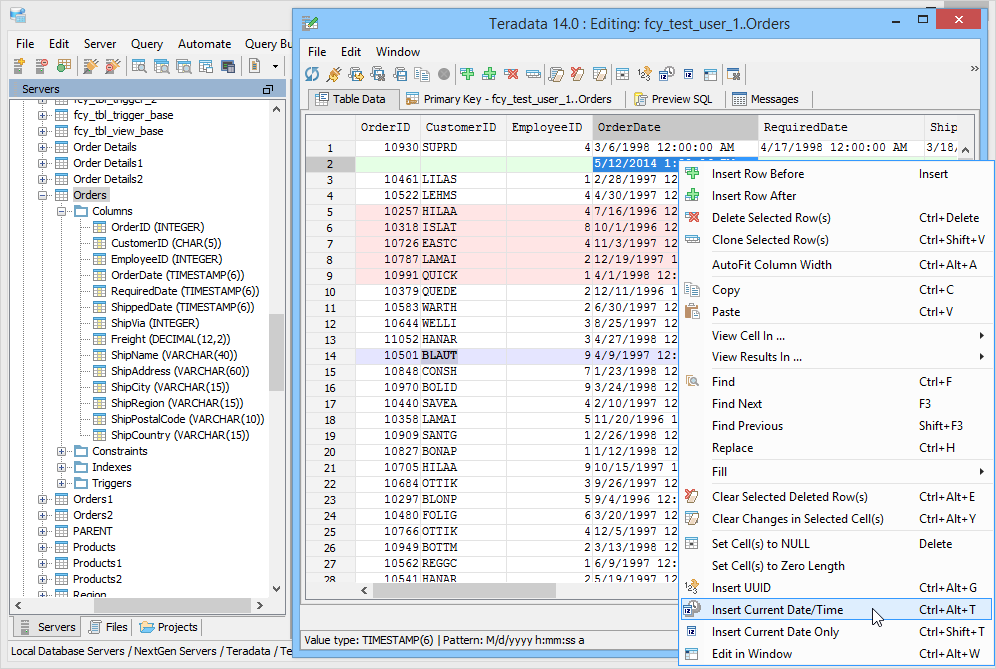Click green Insert Row Before toolbar icon
Viewport: 996px width, 669px height.
468,74
